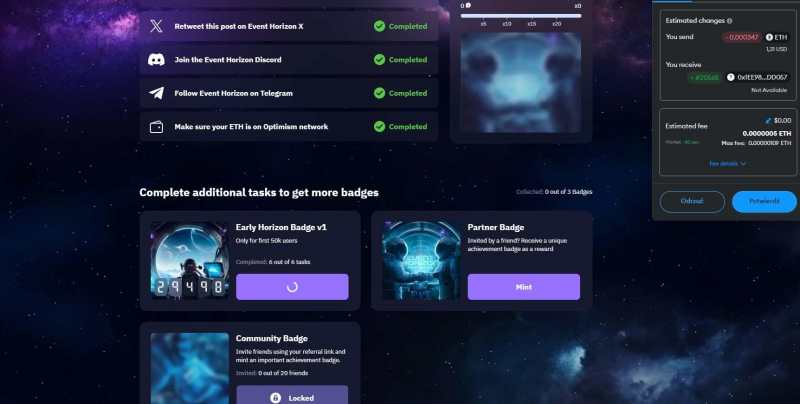The height and width of the screenshot is (404, 800).
Task: Click the Telegram paper plane icon
Action: 156,93
